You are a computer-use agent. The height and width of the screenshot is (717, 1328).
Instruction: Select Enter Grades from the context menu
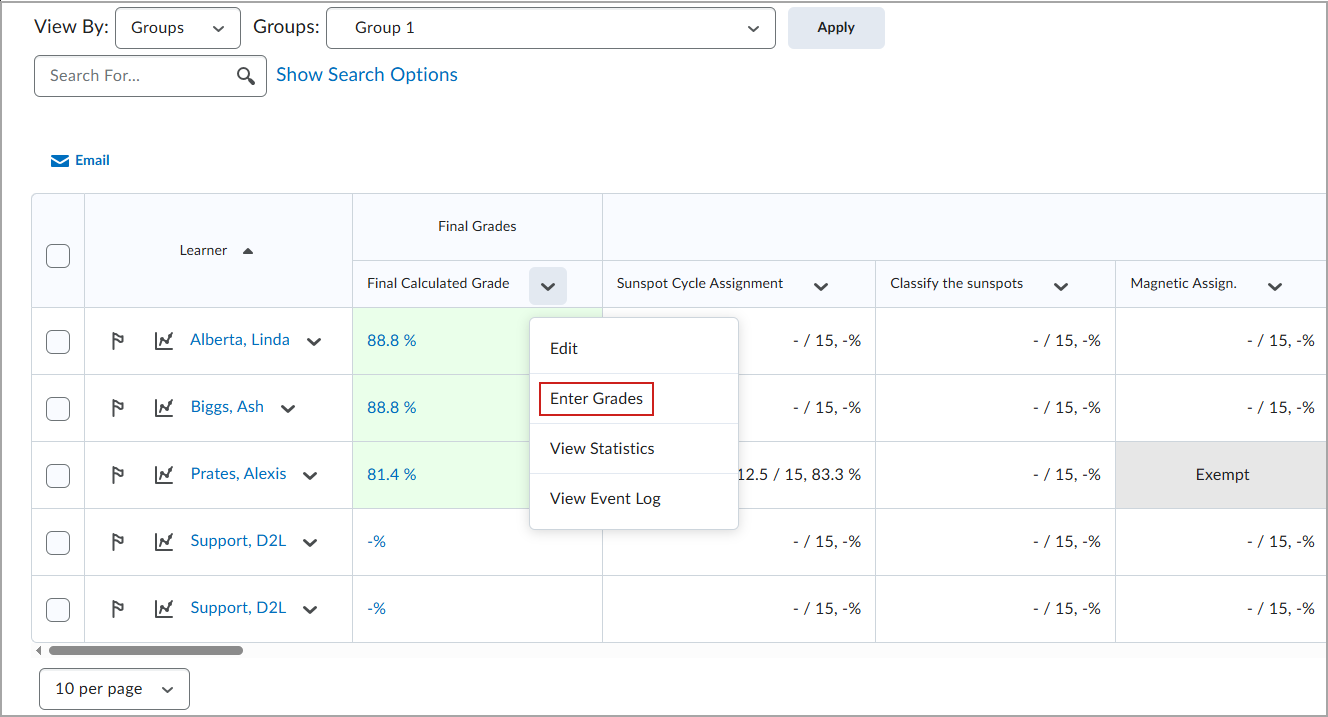point(596,398)
